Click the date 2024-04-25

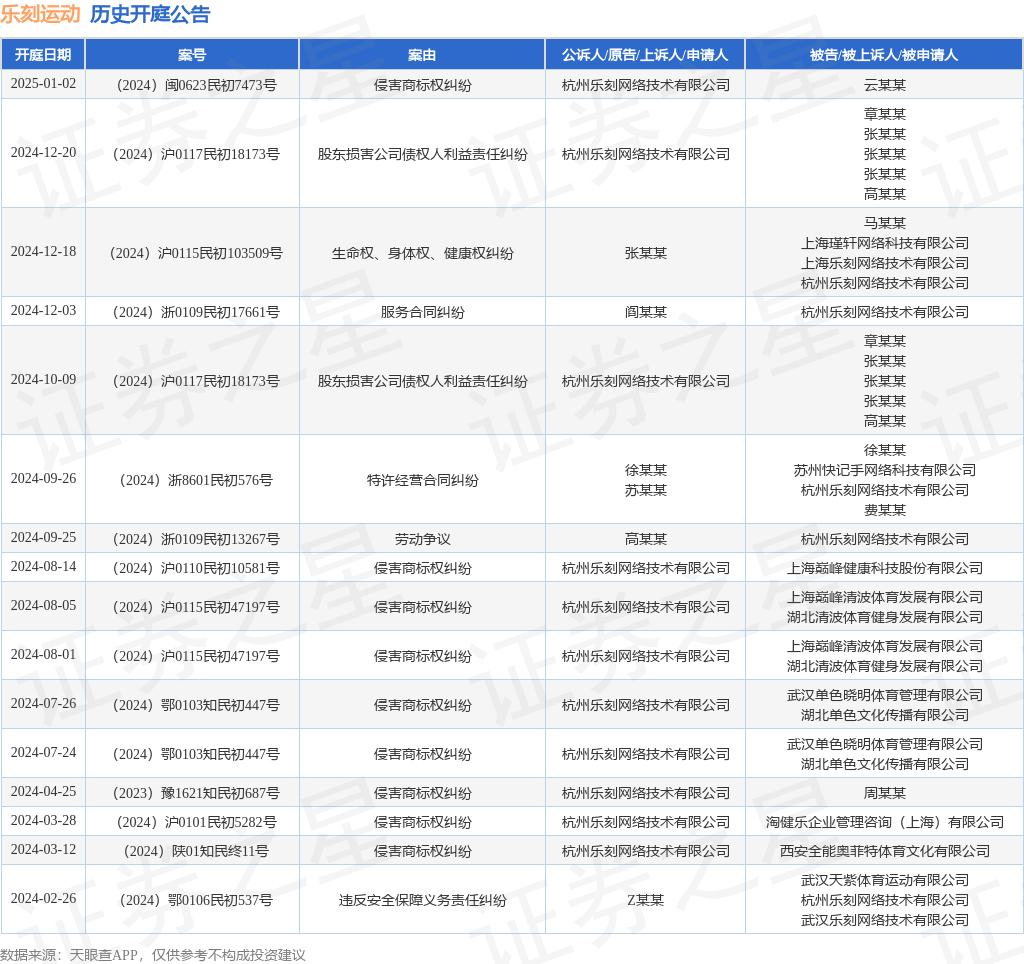[x=43, y=792]
